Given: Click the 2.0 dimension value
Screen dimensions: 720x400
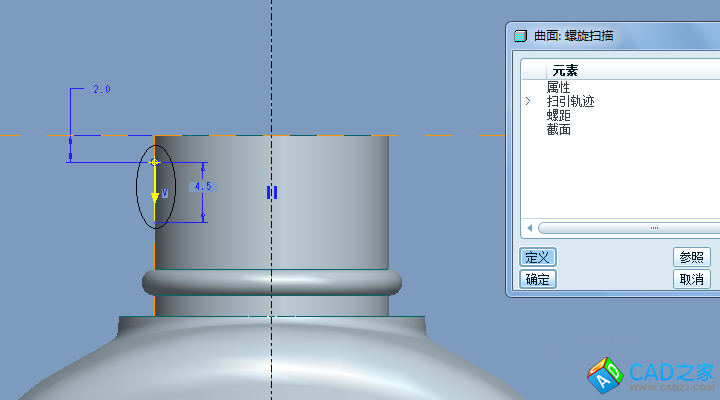Looking at the screenshot, I should 101,90.
